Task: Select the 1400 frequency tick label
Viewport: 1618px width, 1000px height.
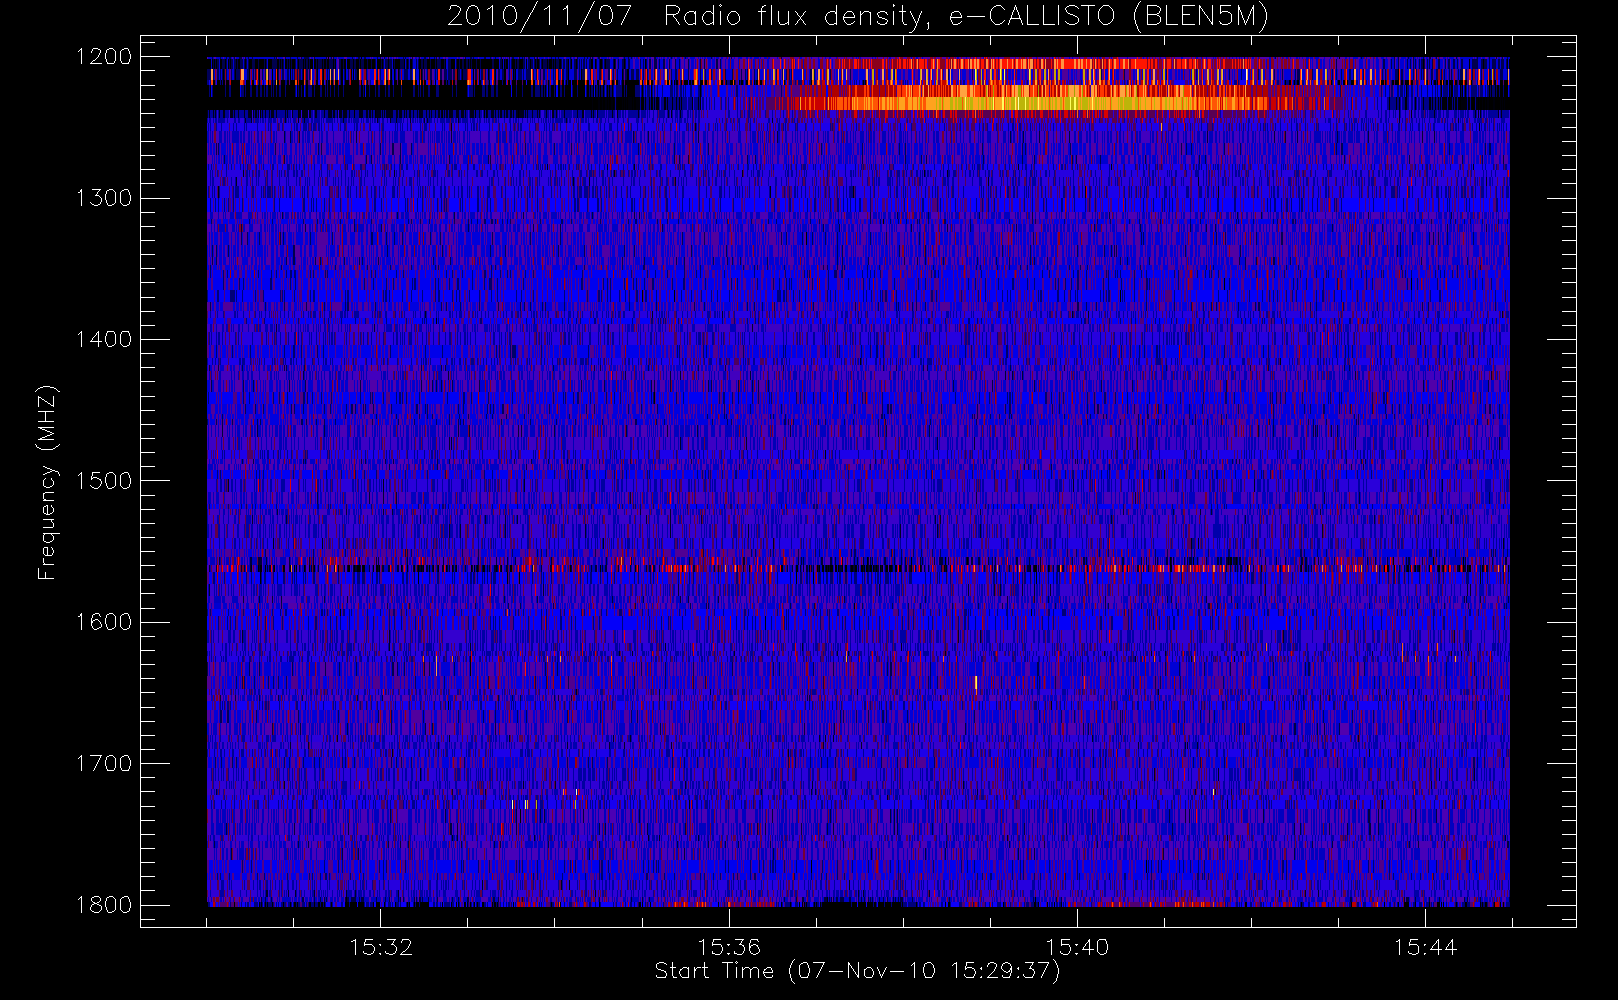Action: [104, 339]
